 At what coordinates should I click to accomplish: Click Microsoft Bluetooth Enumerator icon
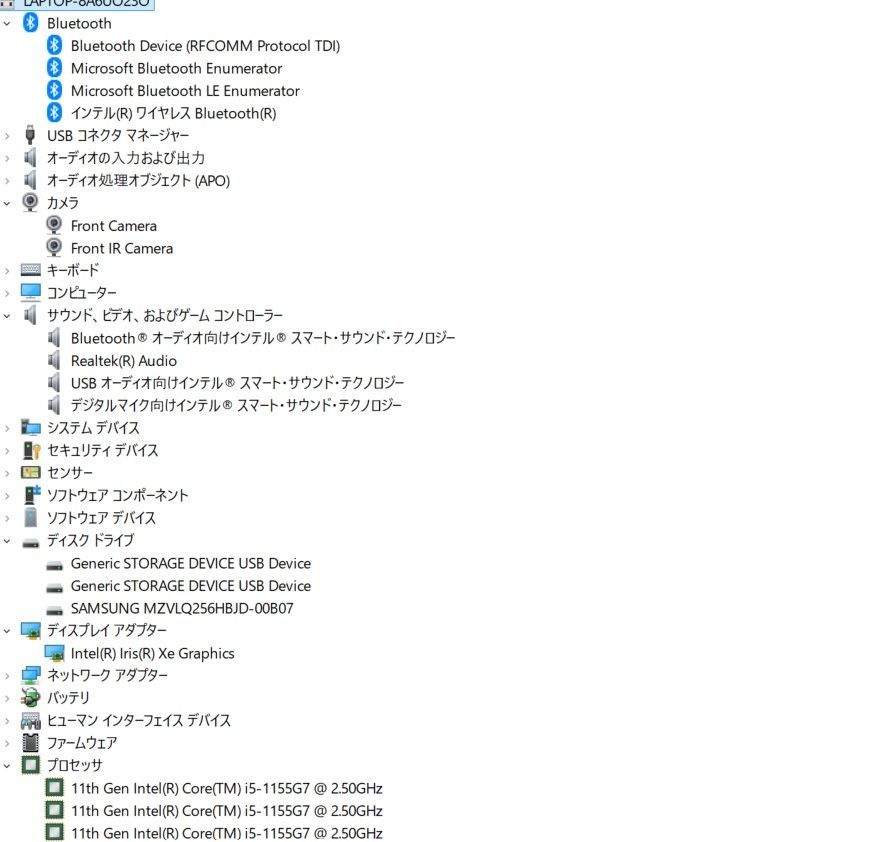(55, 67)
